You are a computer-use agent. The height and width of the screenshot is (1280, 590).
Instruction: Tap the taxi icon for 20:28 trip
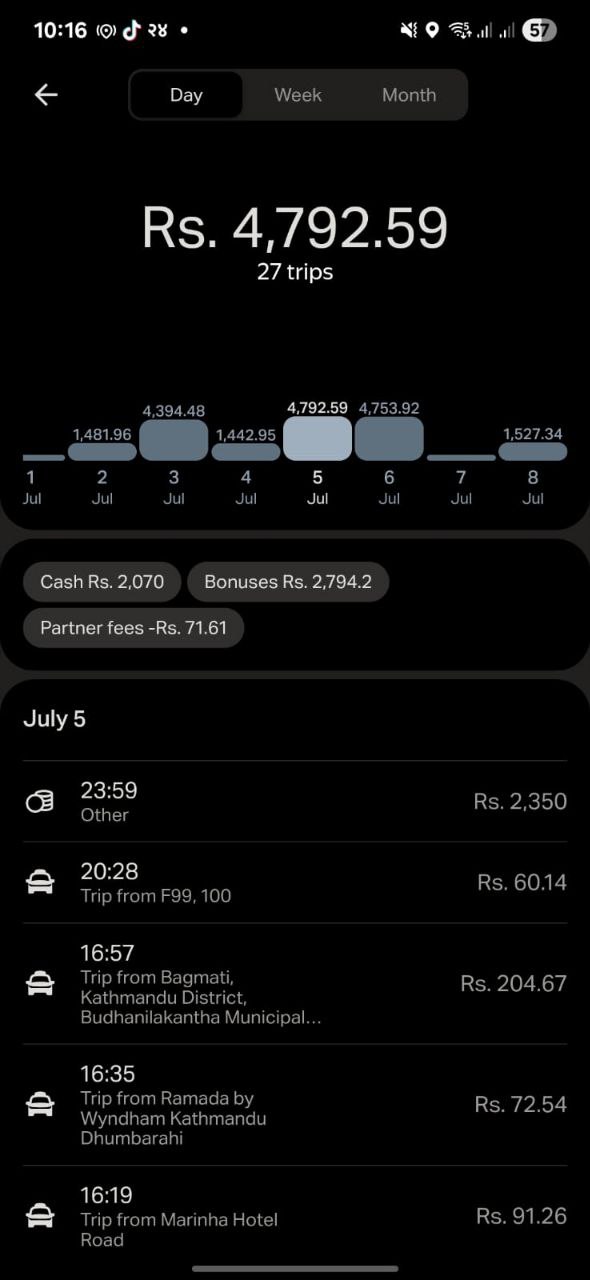pyautogui.click(x=40, y=882)
